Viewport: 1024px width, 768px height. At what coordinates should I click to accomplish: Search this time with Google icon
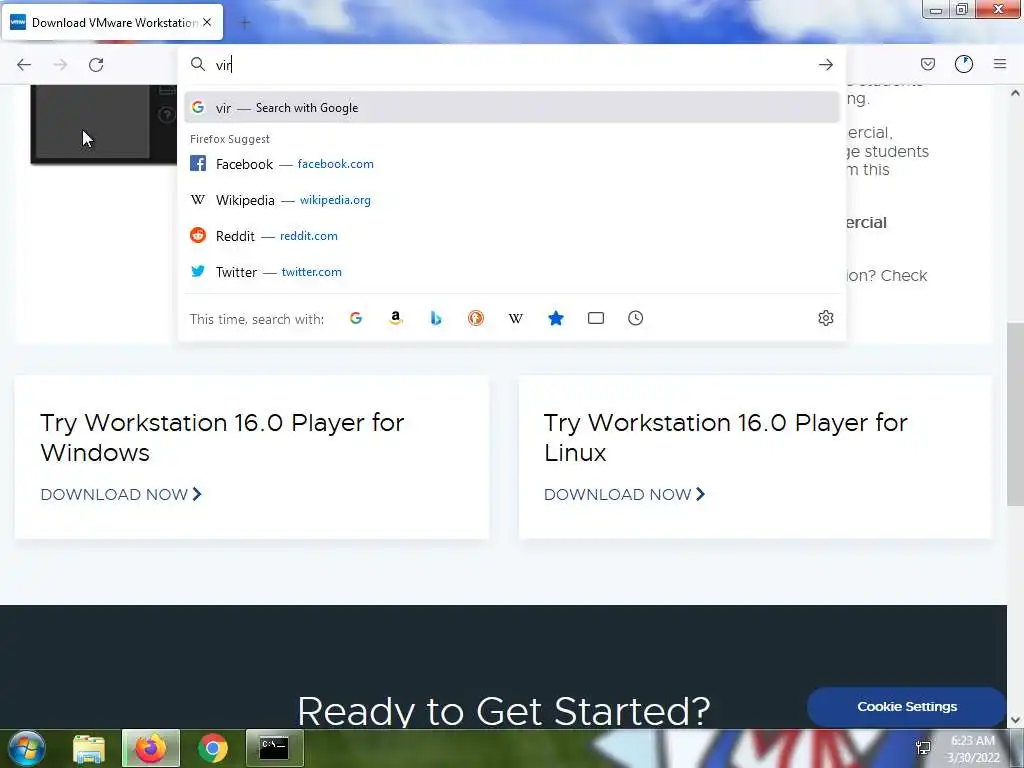[356, 318]
